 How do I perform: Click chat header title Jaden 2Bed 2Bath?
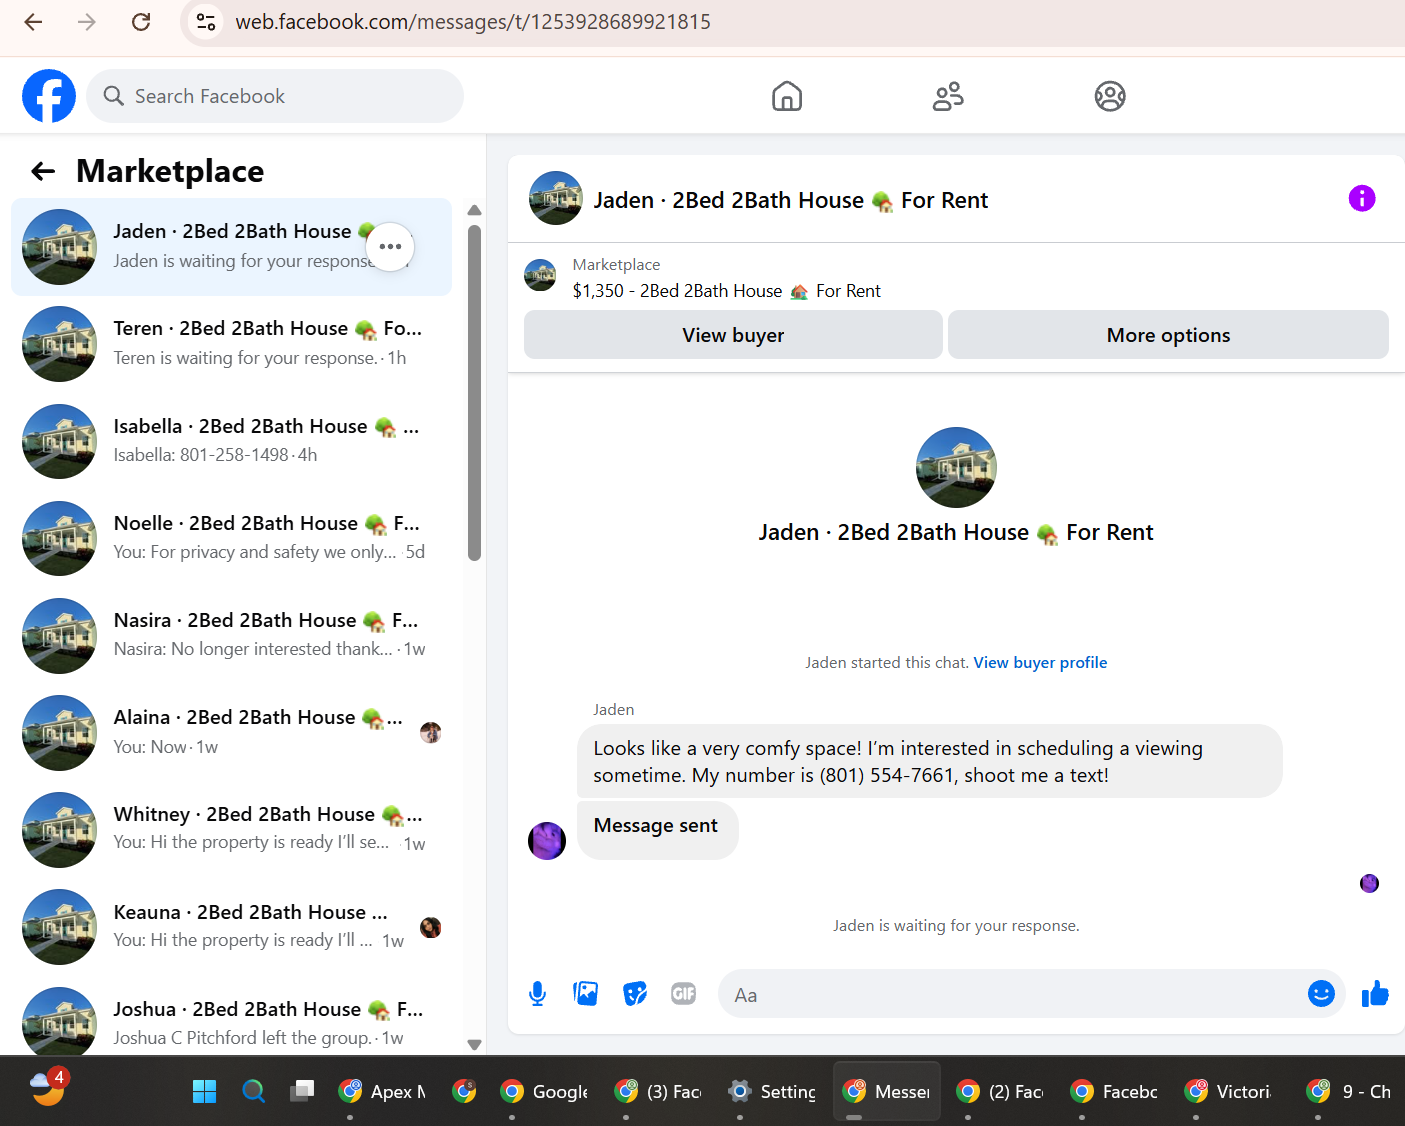pos(791,200)
